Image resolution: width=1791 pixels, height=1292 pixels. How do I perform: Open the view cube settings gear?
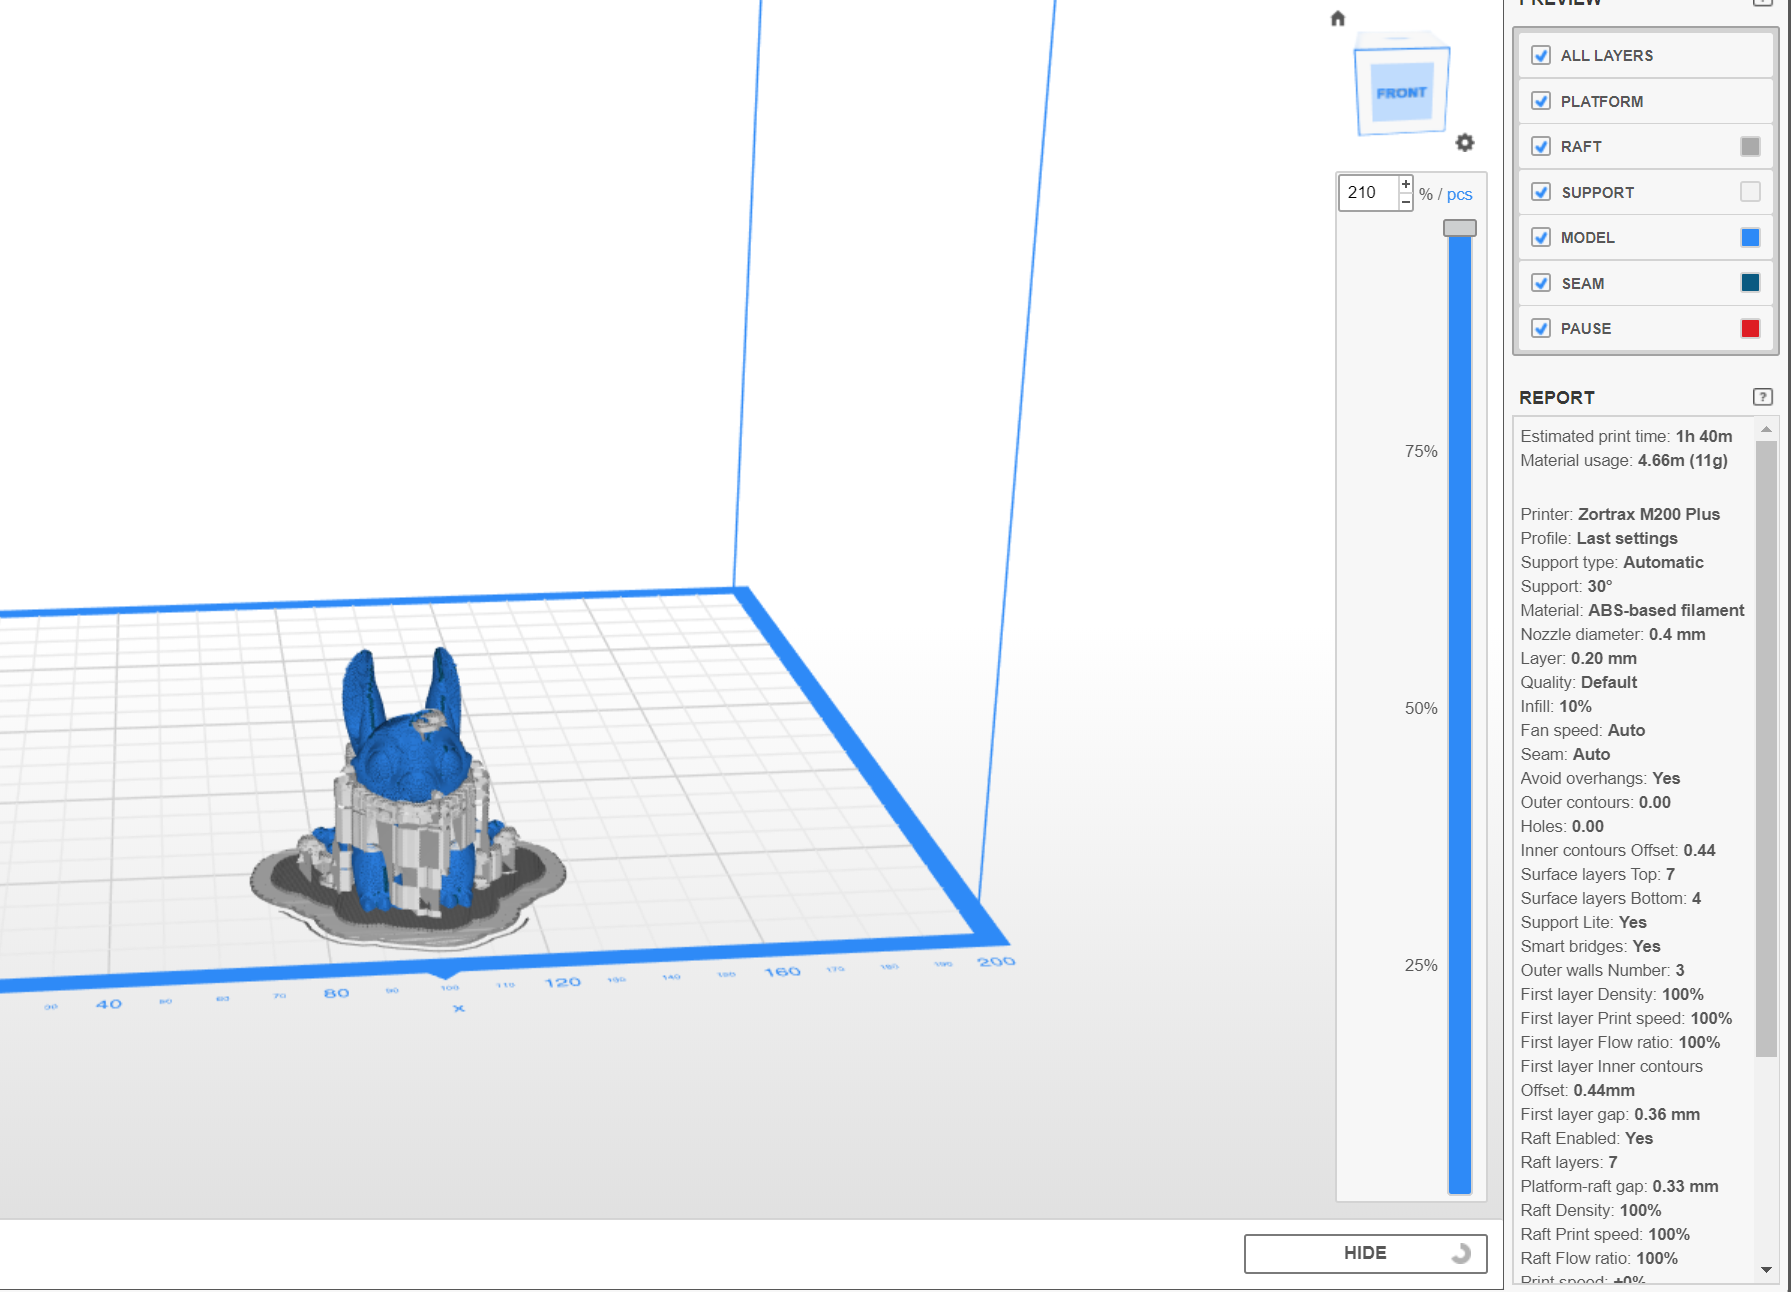(1465, 143)
